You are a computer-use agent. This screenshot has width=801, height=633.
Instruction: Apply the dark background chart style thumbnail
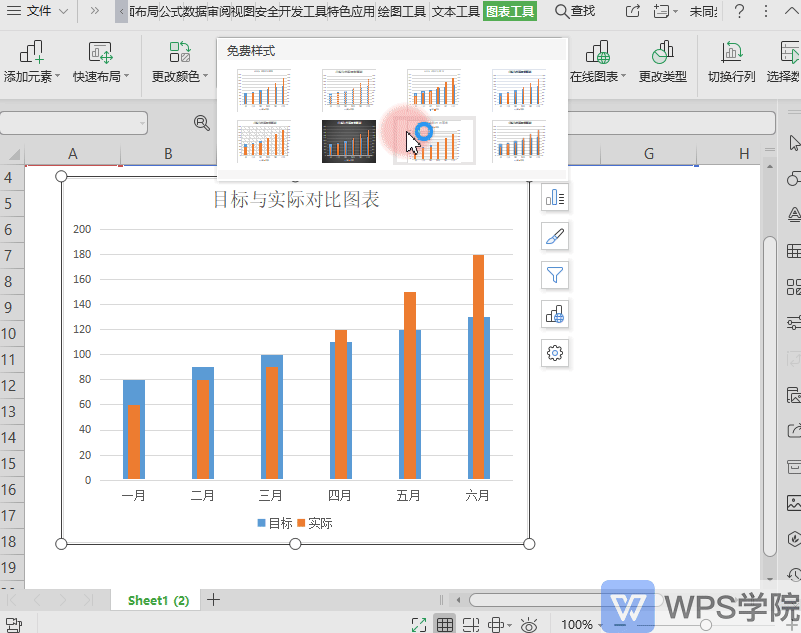tap(349, 142)
